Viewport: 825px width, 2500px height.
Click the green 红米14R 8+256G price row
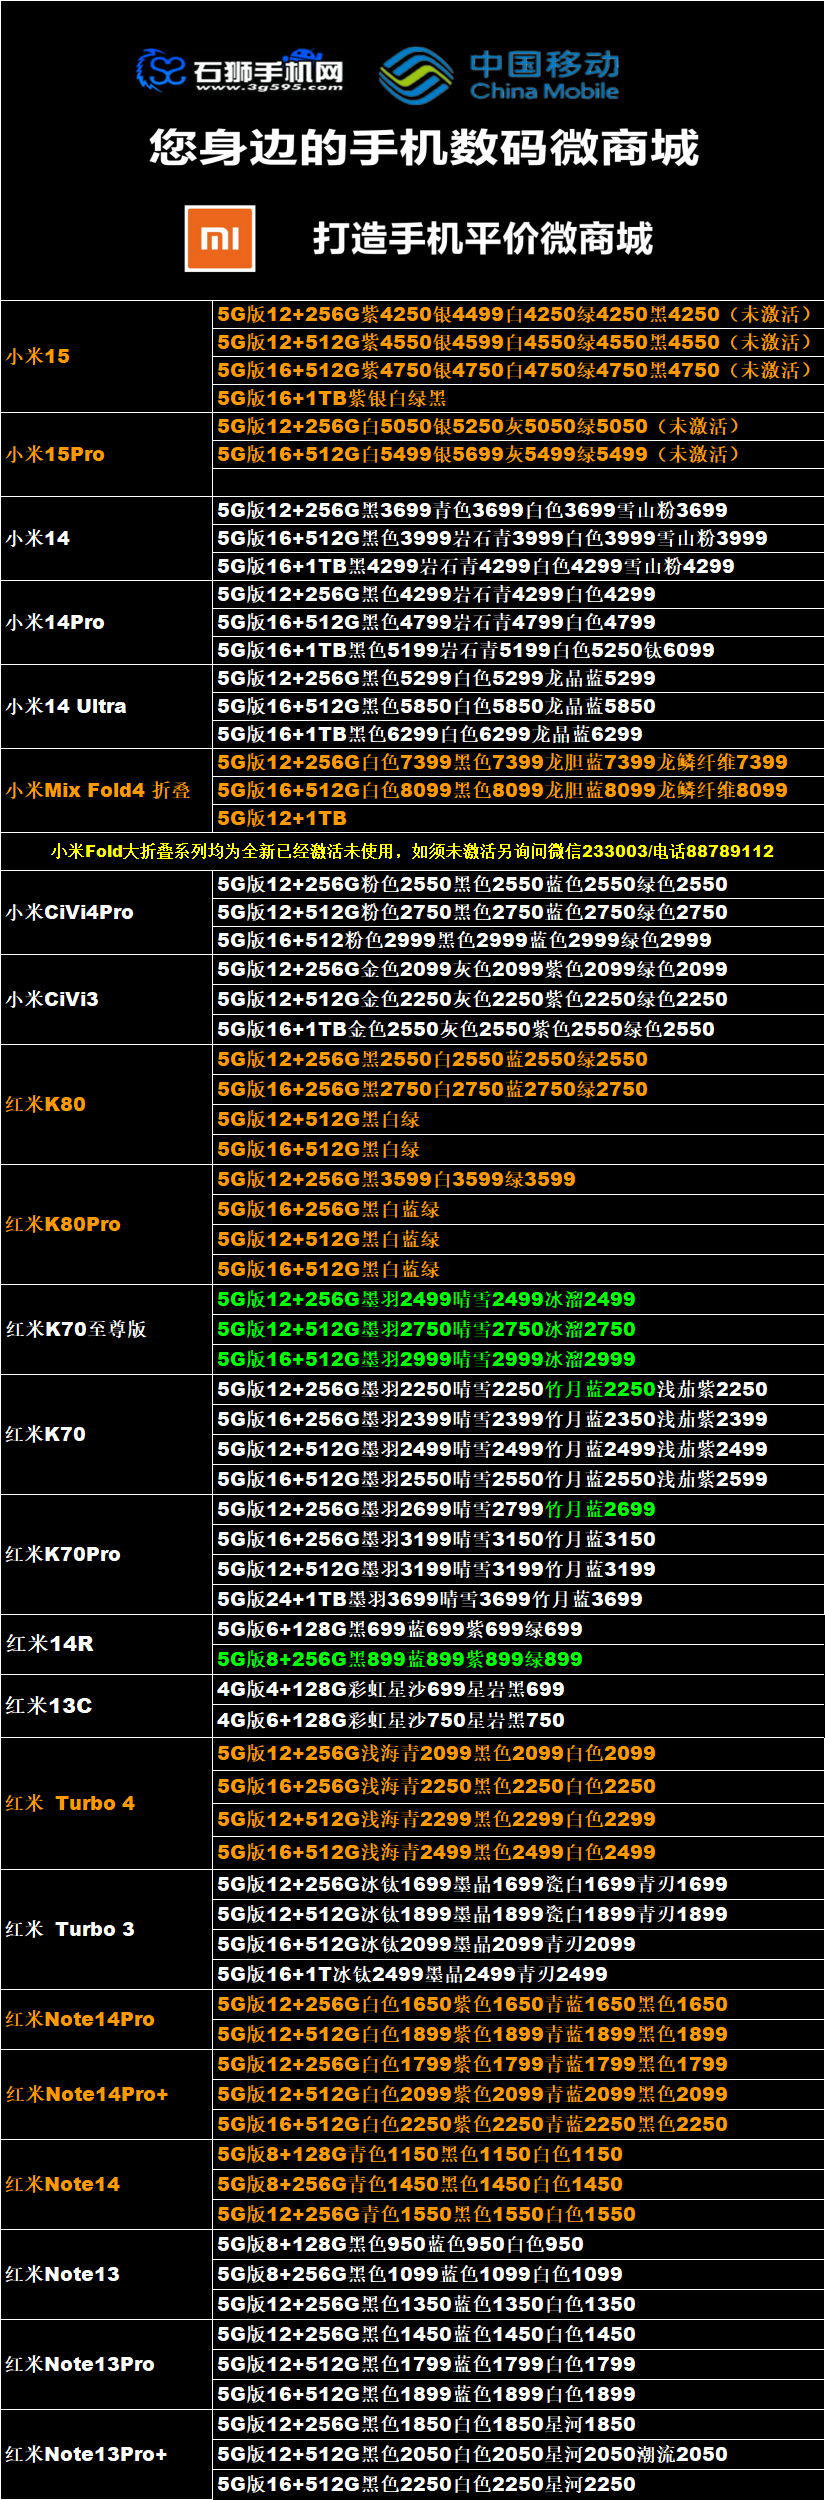click(x=400, y=1660)
